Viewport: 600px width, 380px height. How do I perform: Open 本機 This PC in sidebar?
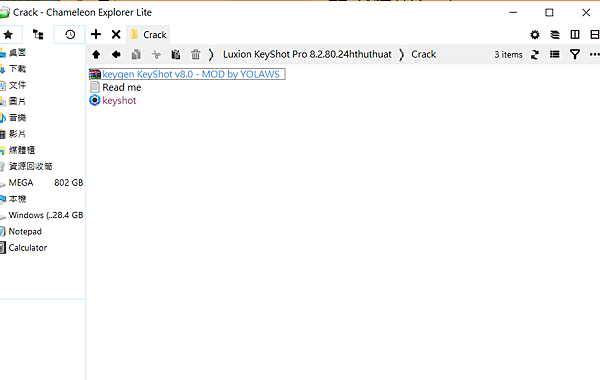click(x=17, y=199)
